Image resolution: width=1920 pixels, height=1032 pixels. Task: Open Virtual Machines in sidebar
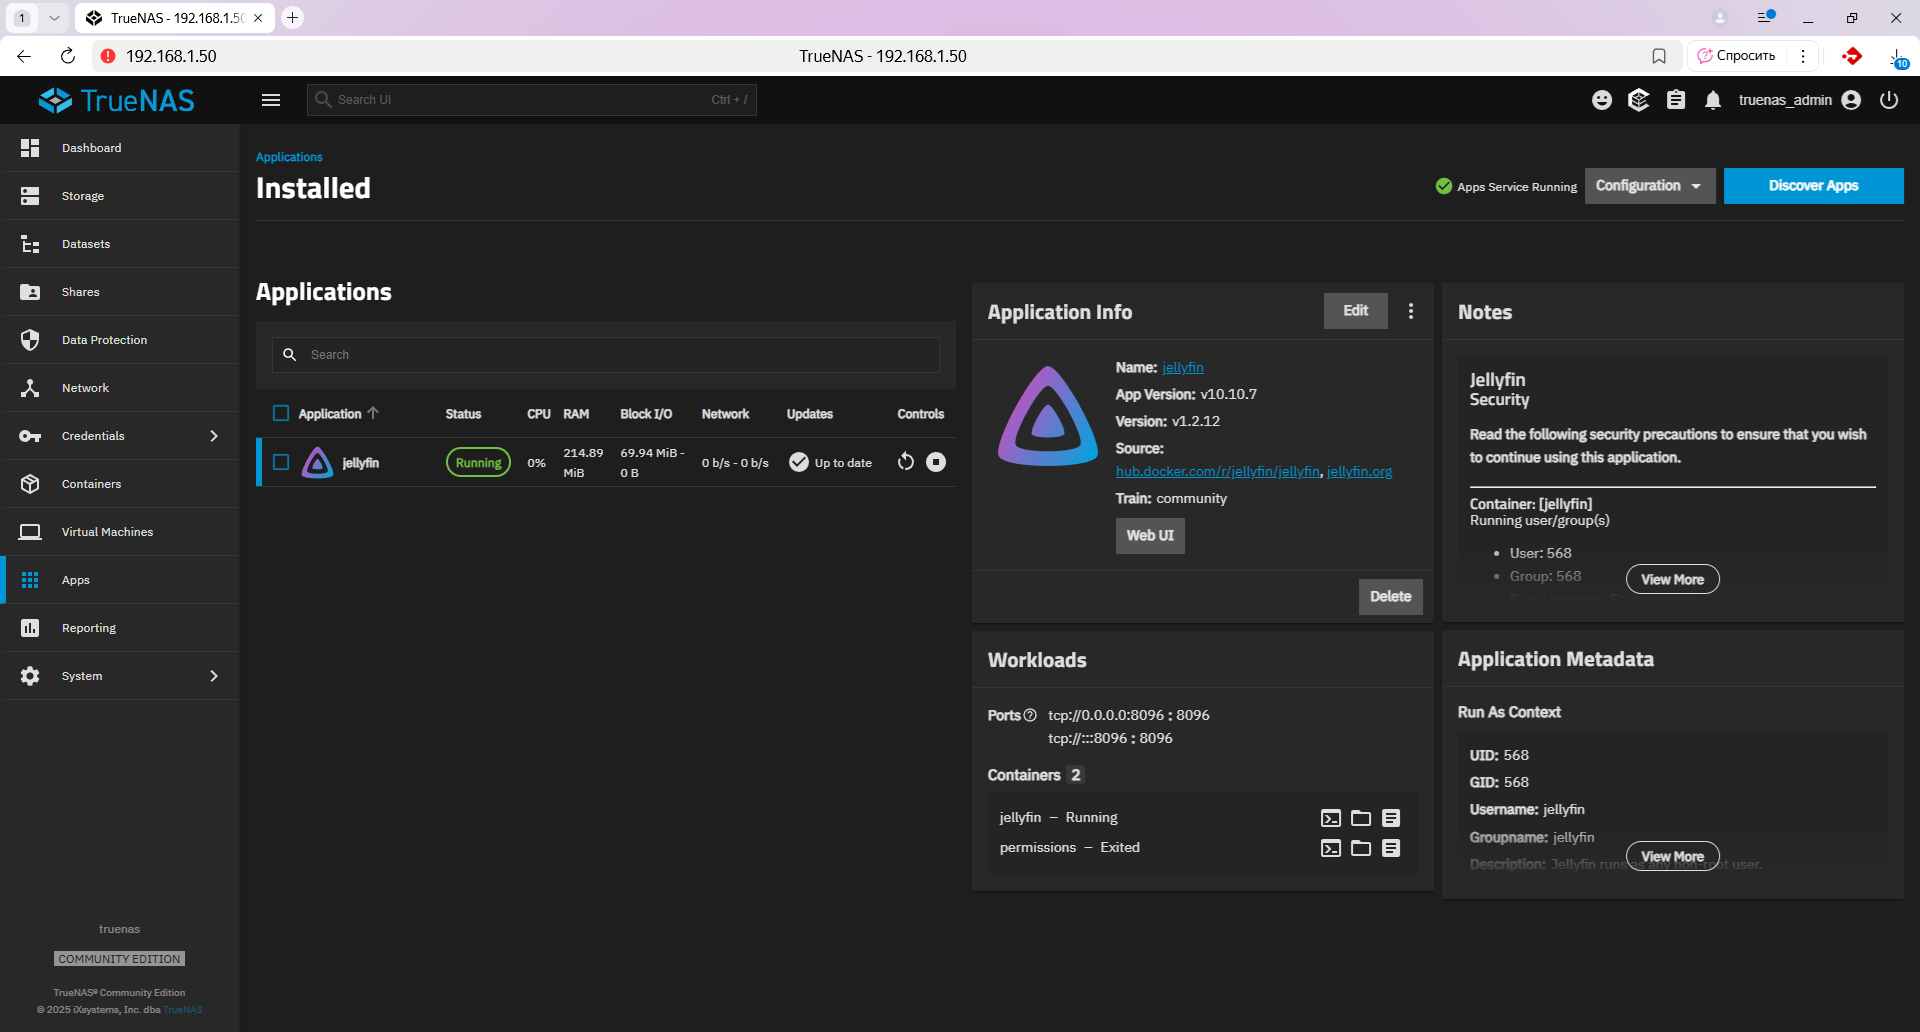pyautogui.click(x=107, y=532)
